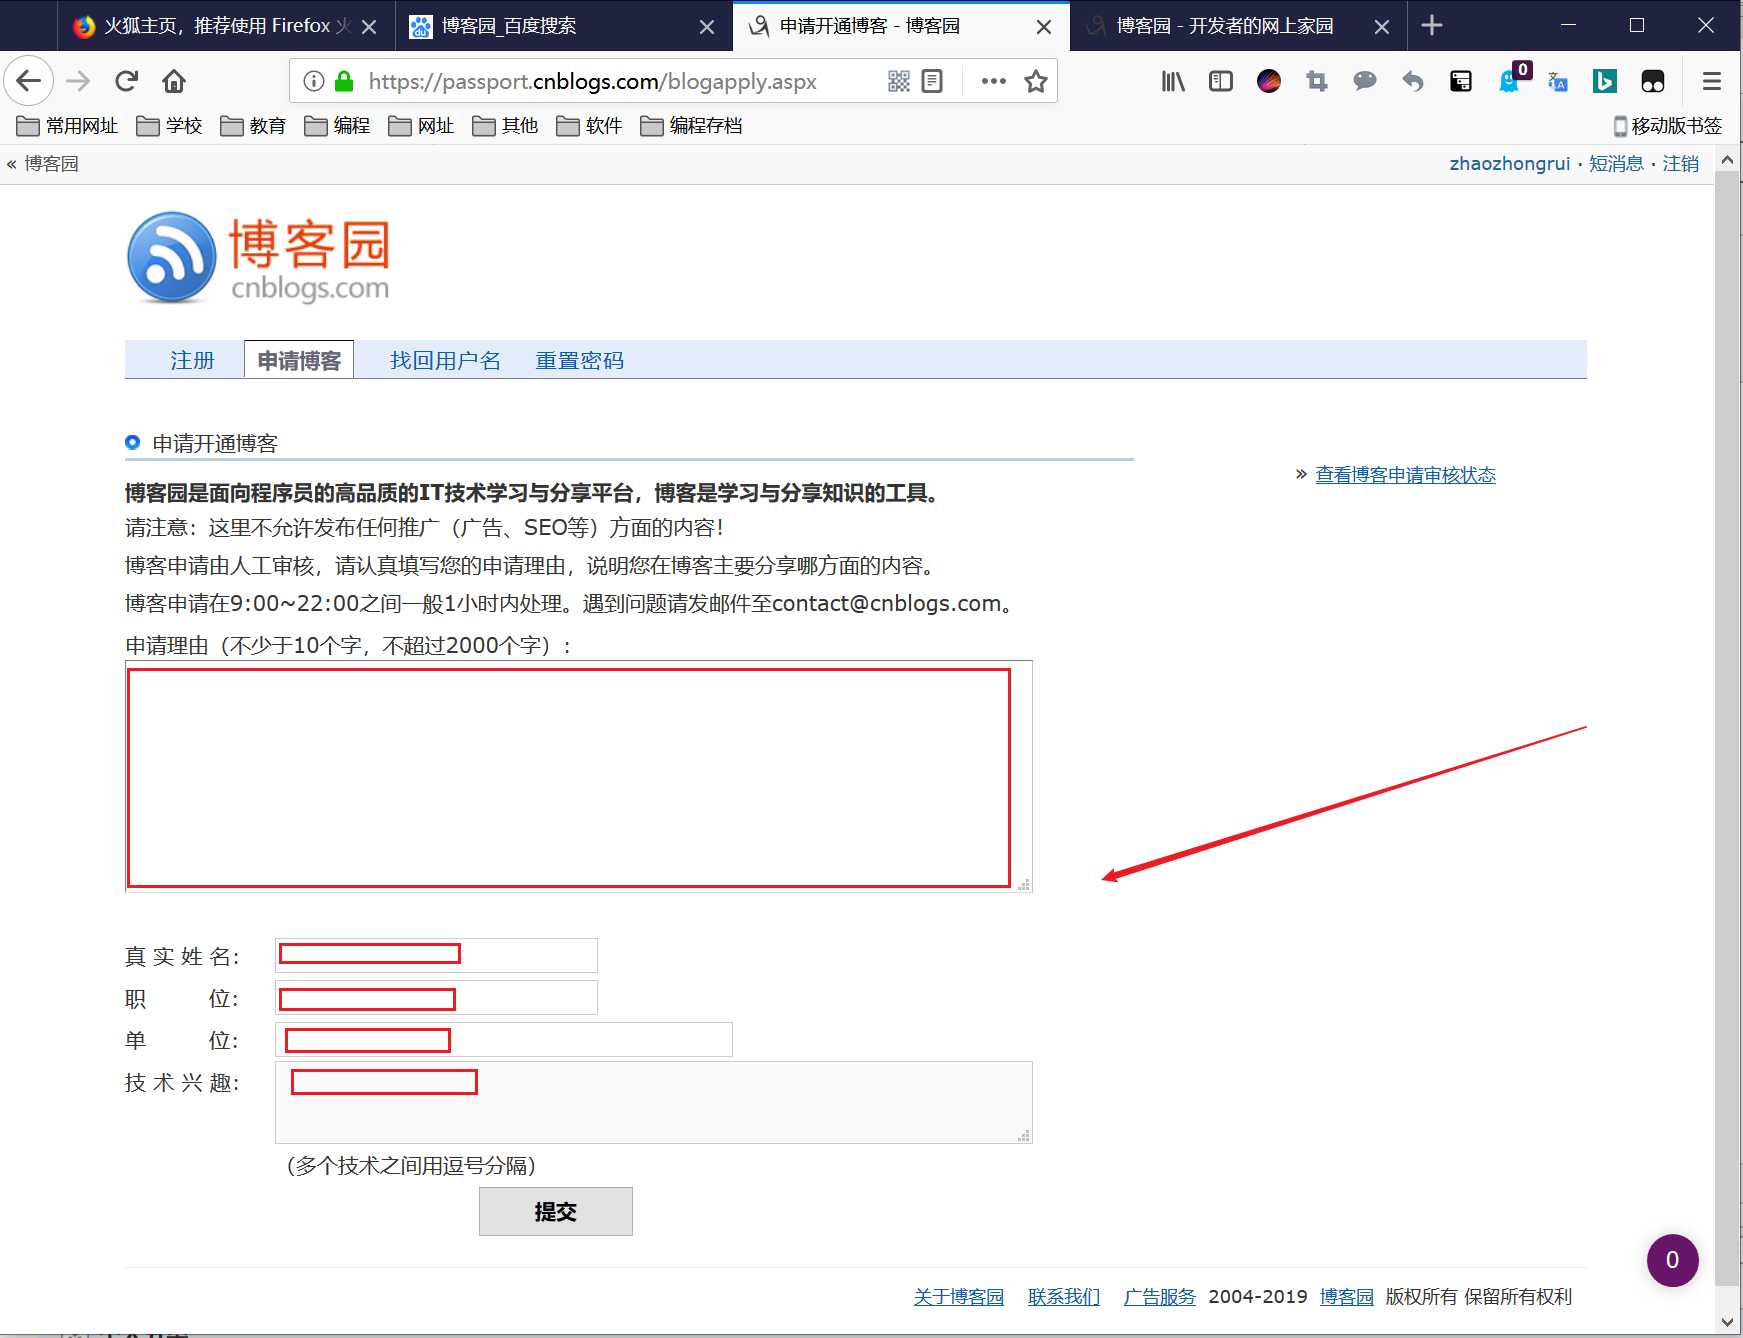Click the Bing extension icon

click(1605, 81)
